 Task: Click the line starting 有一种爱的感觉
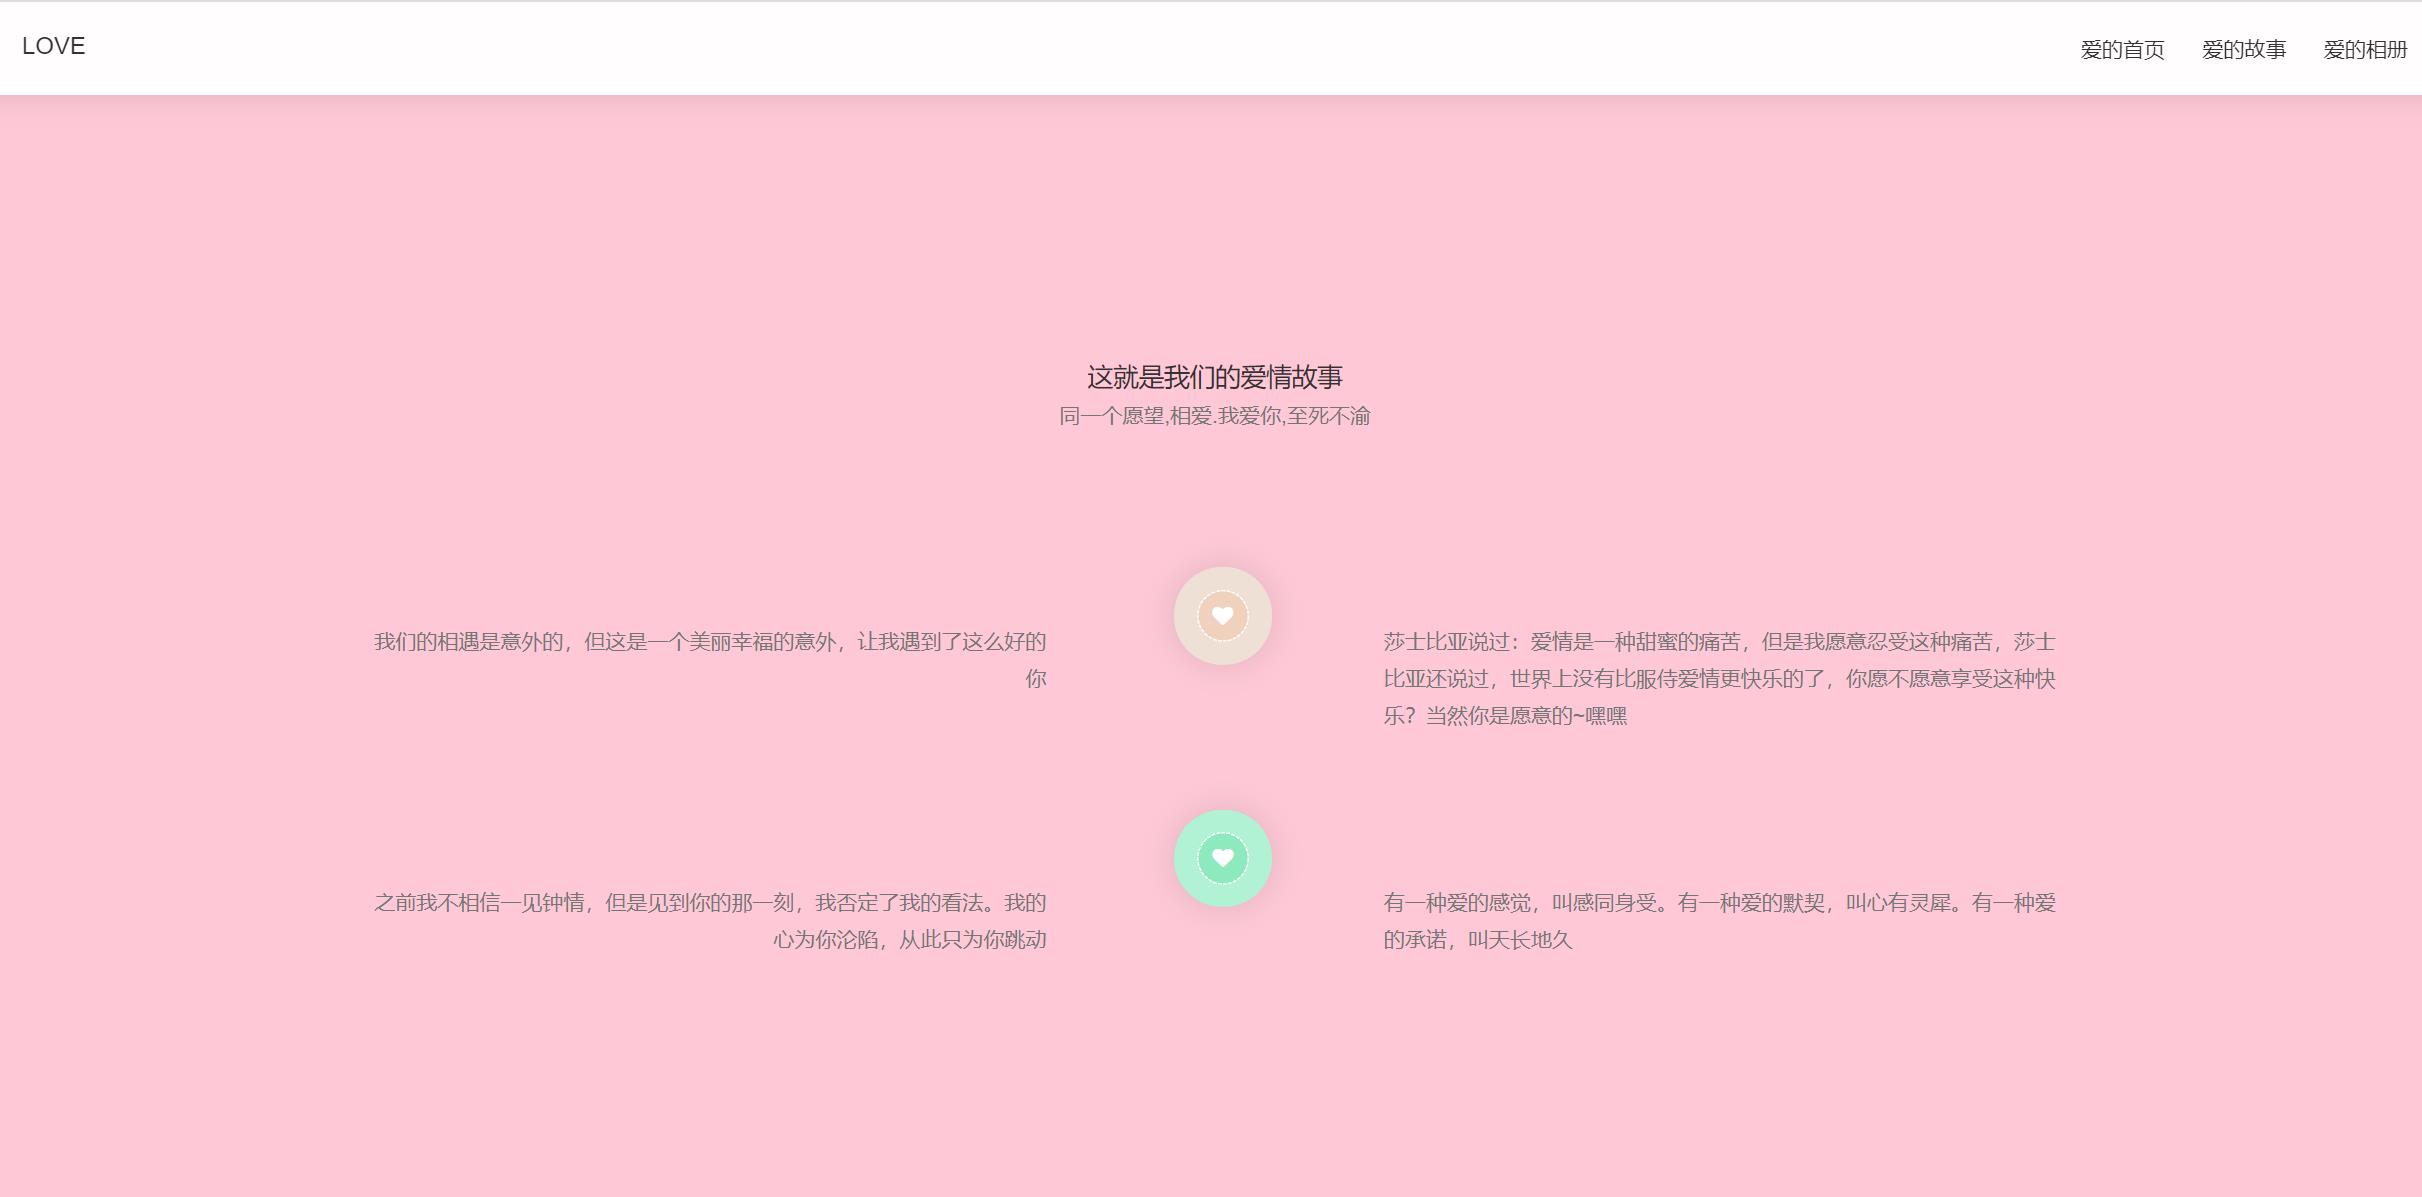click(x=1718, y=903)
